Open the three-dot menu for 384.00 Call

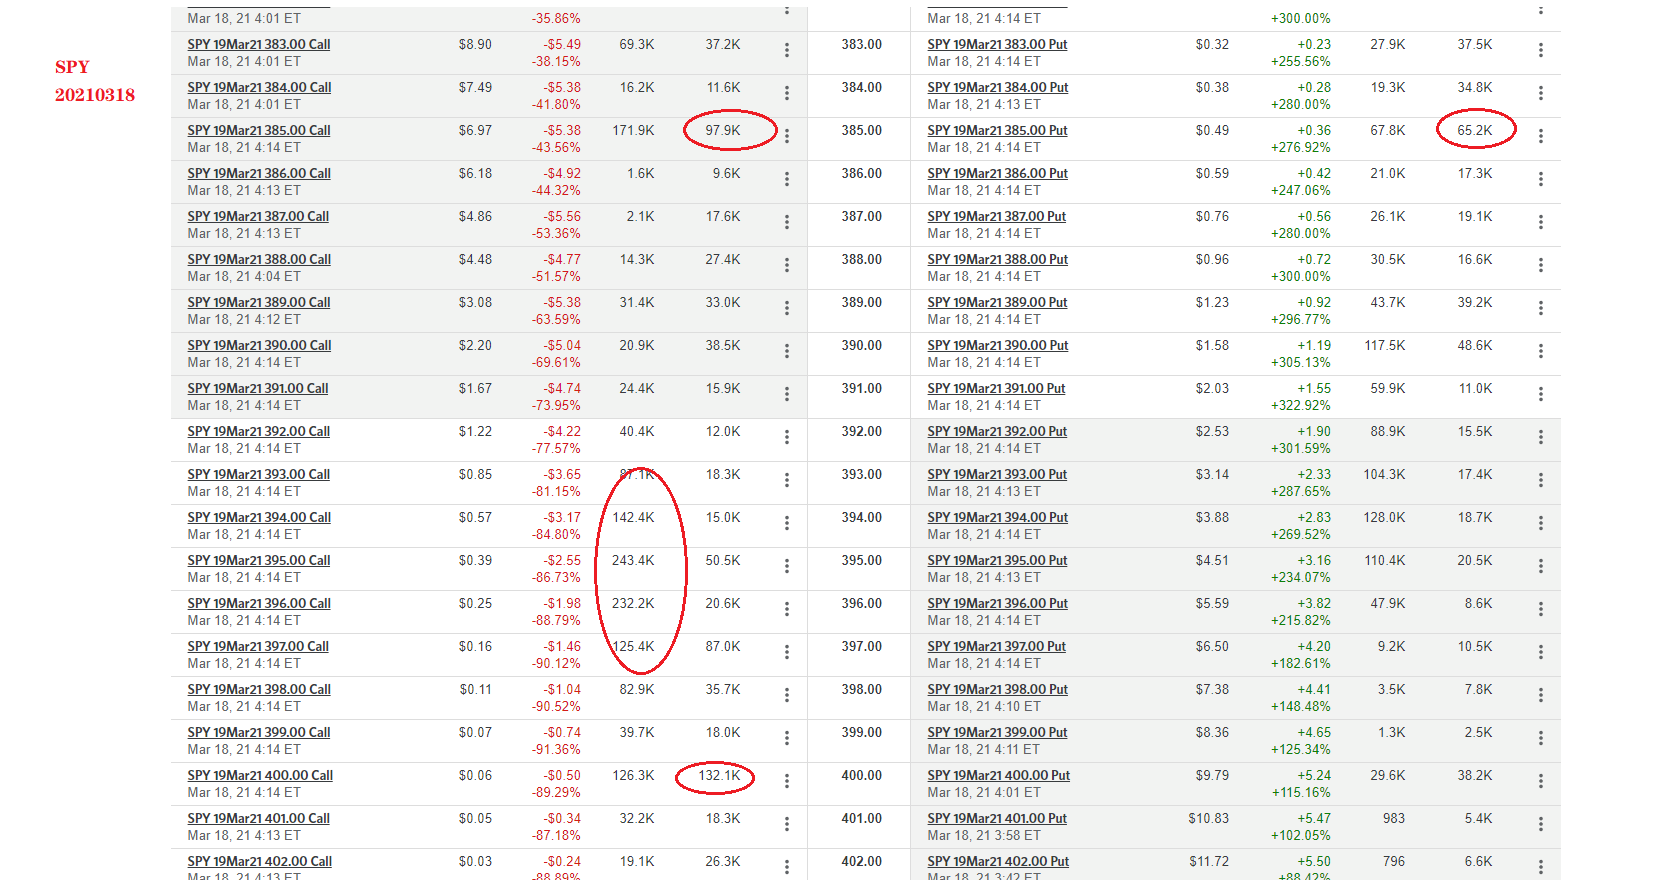(x=787, y=93)
